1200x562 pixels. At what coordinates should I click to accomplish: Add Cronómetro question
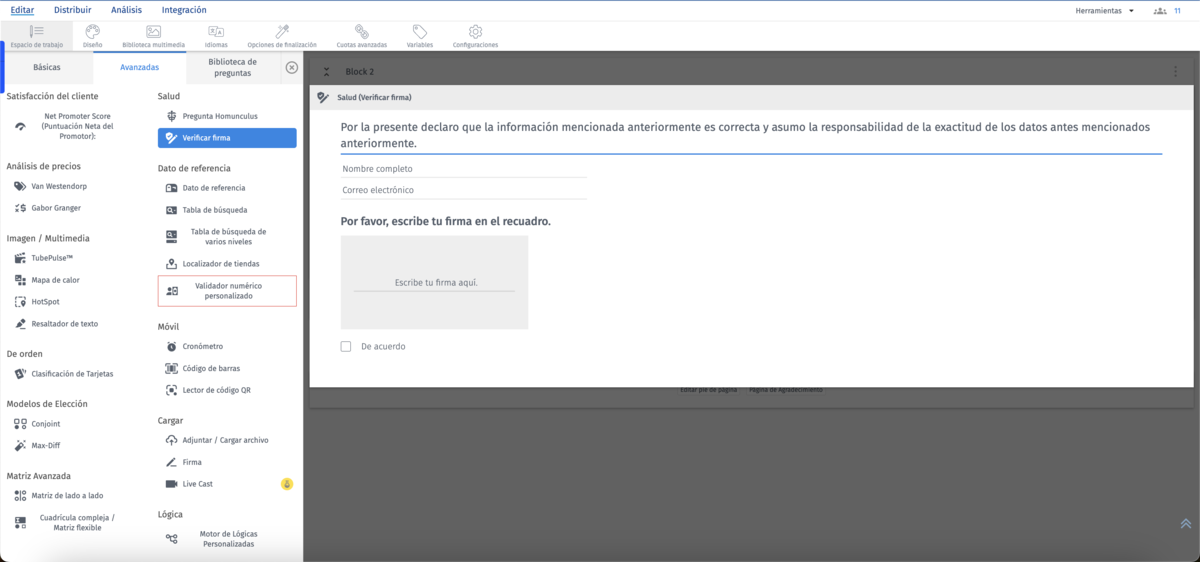coord(203,346)
